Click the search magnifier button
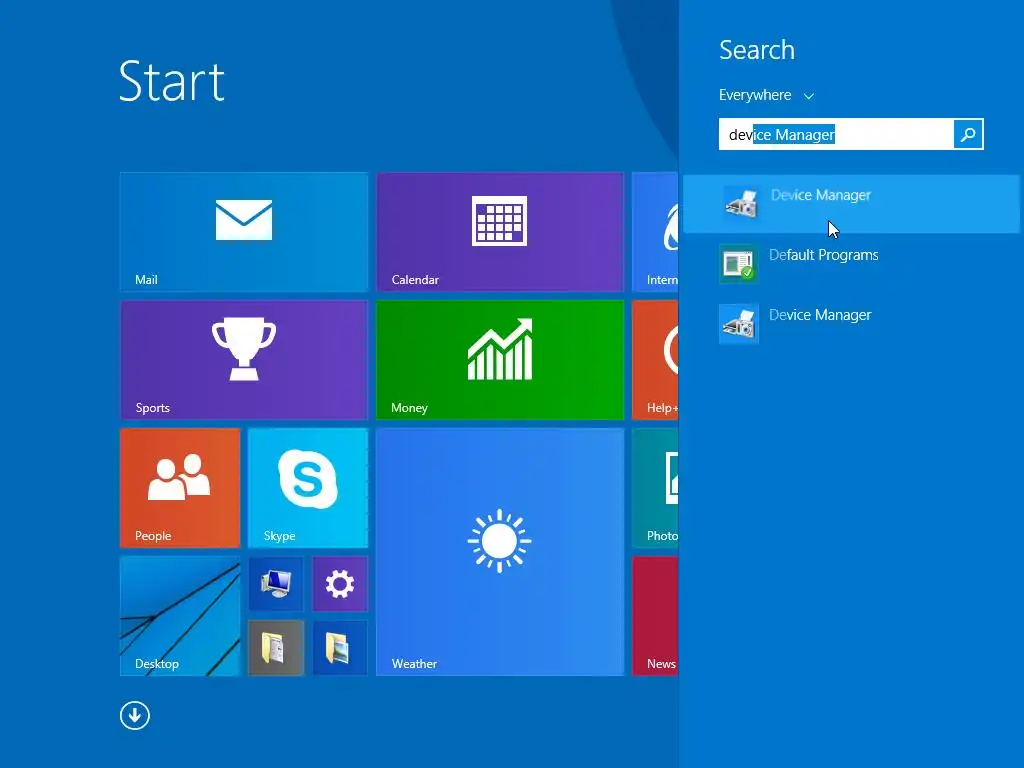This screenshot has width=1024, height=768. (x=968, y=134)
